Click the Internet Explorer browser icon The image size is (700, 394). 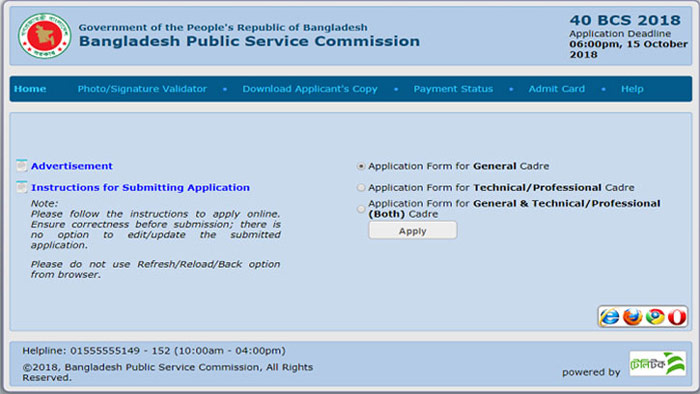(610, 317)
